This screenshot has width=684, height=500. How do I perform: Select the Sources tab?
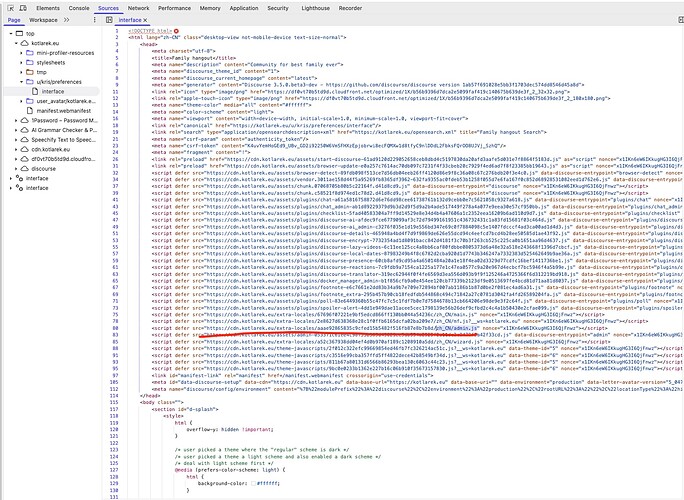point(108,8)
